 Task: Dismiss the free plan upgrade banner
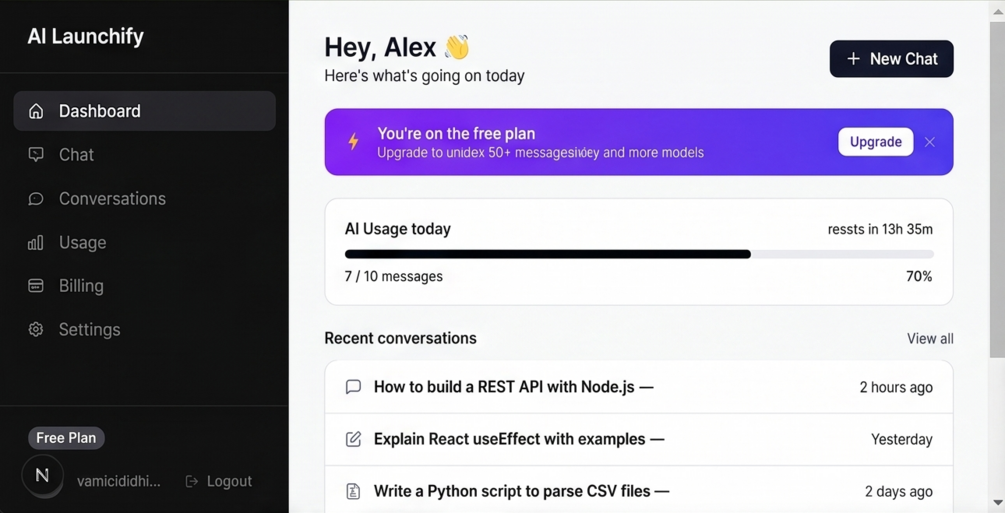point(929,142)
